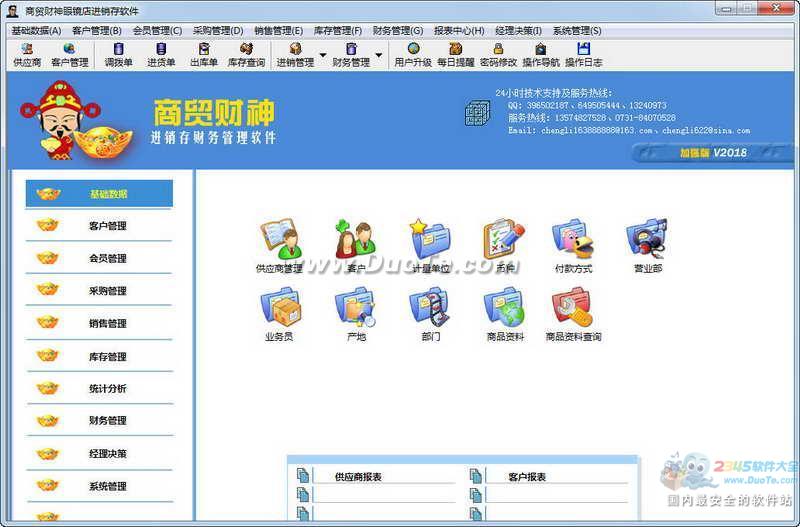Open the 付款方式 icon
This screenshot has width=800, height=527.
(573, 246)
